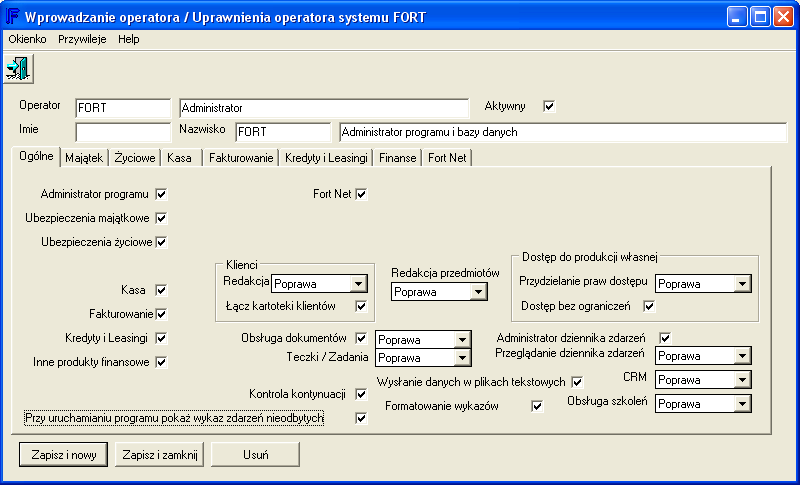Toggle Łącz kartoteki klientów checkbox
800x485 pixels.
[x=361, y=306]
